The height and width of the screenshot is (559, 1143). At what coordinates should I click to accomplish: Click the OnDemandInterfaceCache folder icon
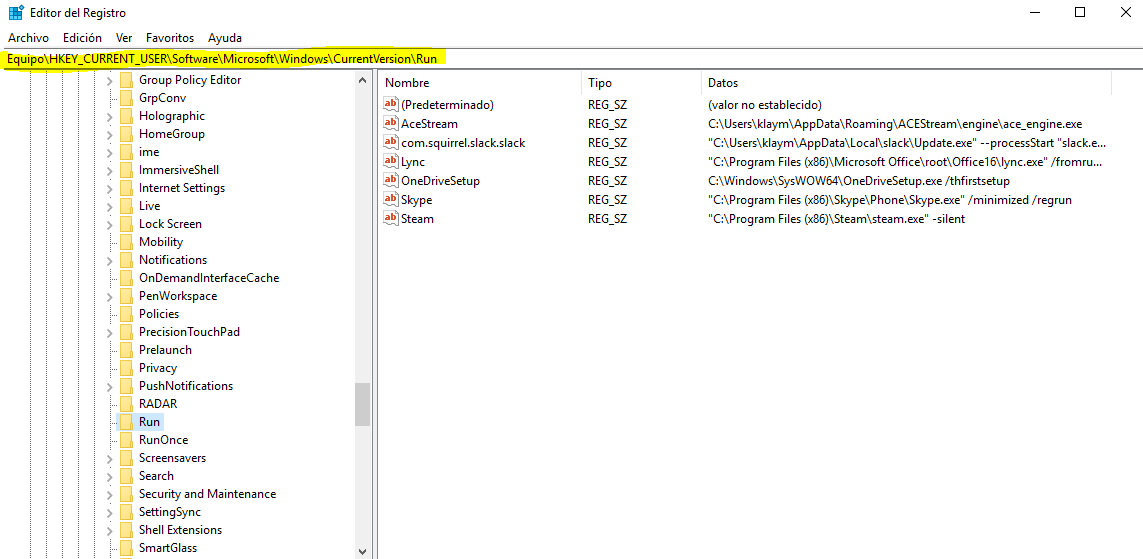click(126, 278)
